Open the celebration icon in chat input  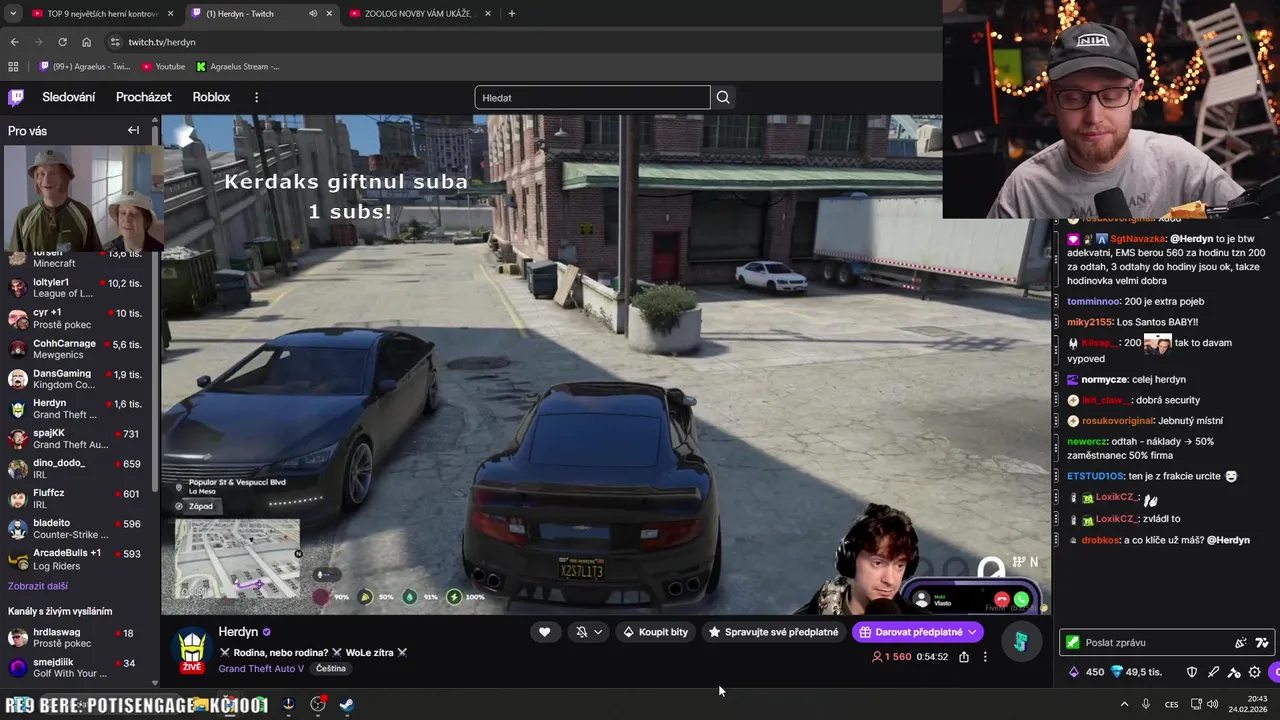[x=1241, y=643]
